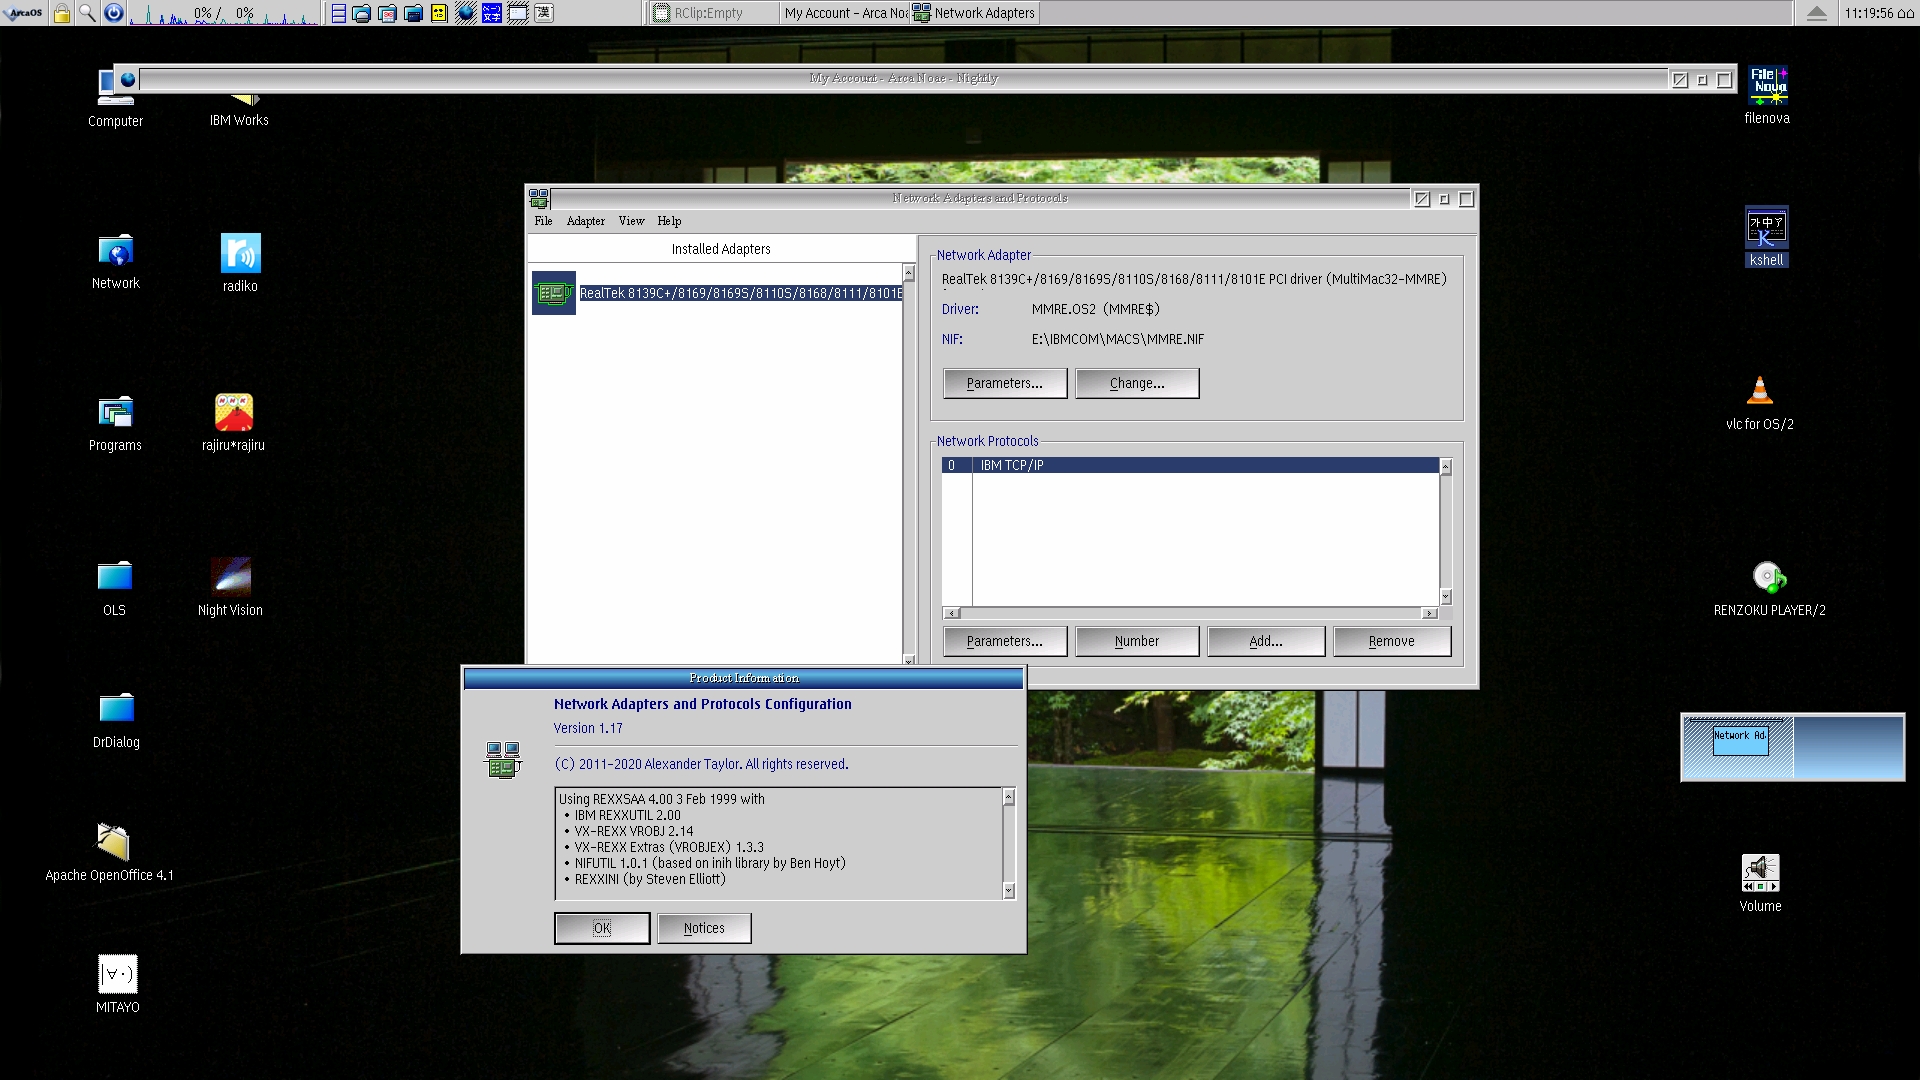This screenshot has width=1920, height=1080.
Task: Open the Help menu
Action: 669,221
